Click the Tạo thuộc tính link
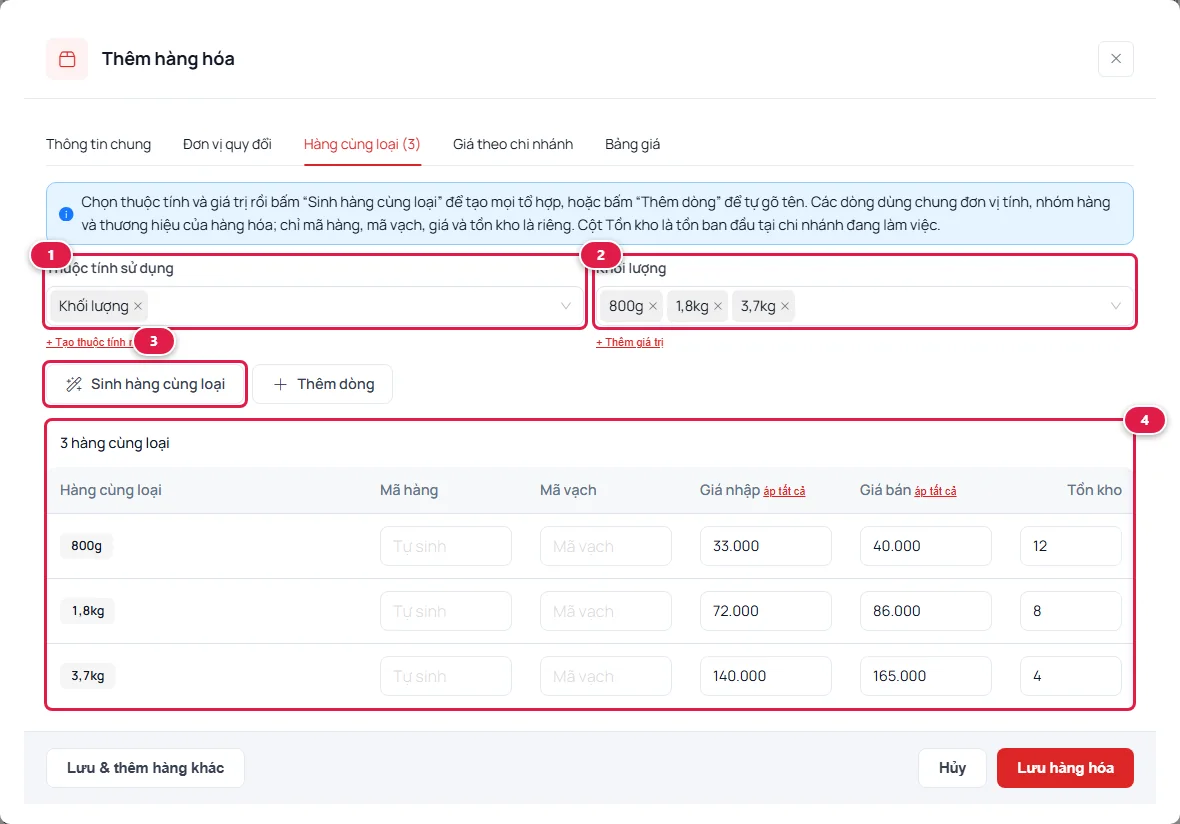This screenshot has height=824, width=1180. (89, 342)
